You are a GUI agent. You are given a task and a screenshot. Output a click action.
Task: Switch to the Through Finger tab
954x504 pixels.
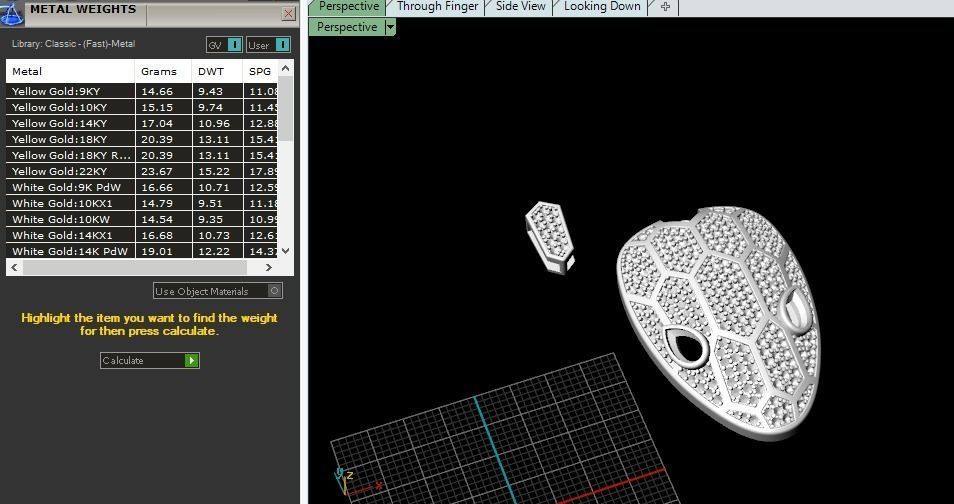click(x=437, y=7)
